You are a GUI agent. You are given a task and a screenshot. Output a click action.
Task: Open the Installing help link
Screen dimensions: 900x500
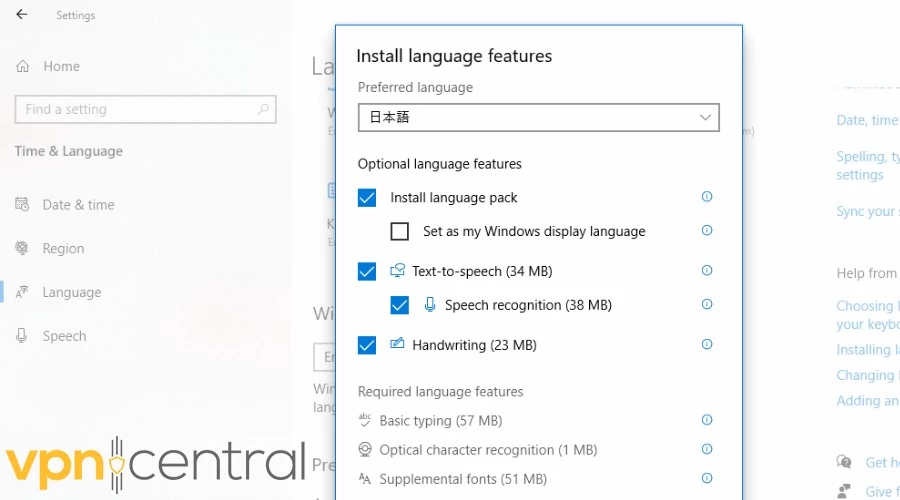pos(868,350)
